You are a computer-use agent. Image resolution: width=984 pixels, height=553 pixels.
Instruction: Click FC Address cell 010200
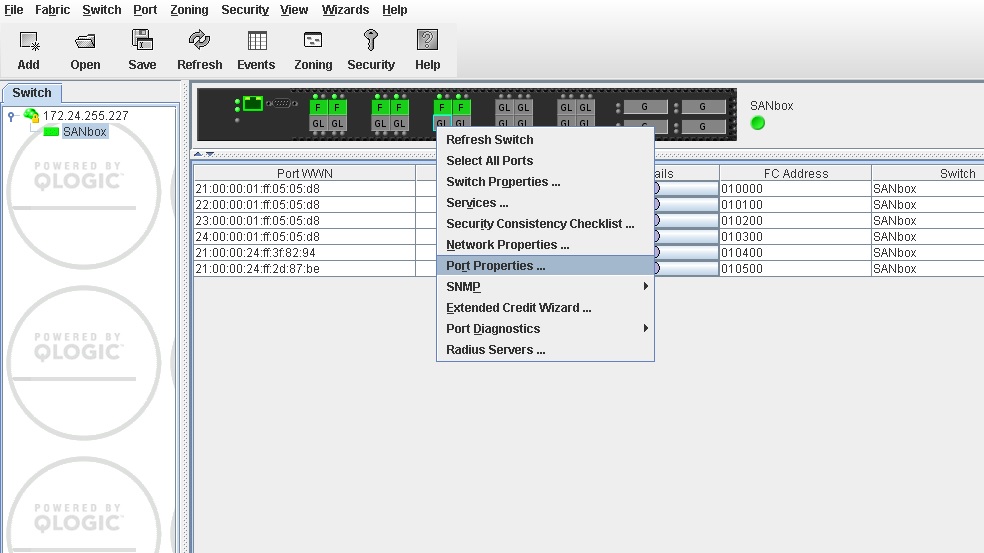coord(795,221)
